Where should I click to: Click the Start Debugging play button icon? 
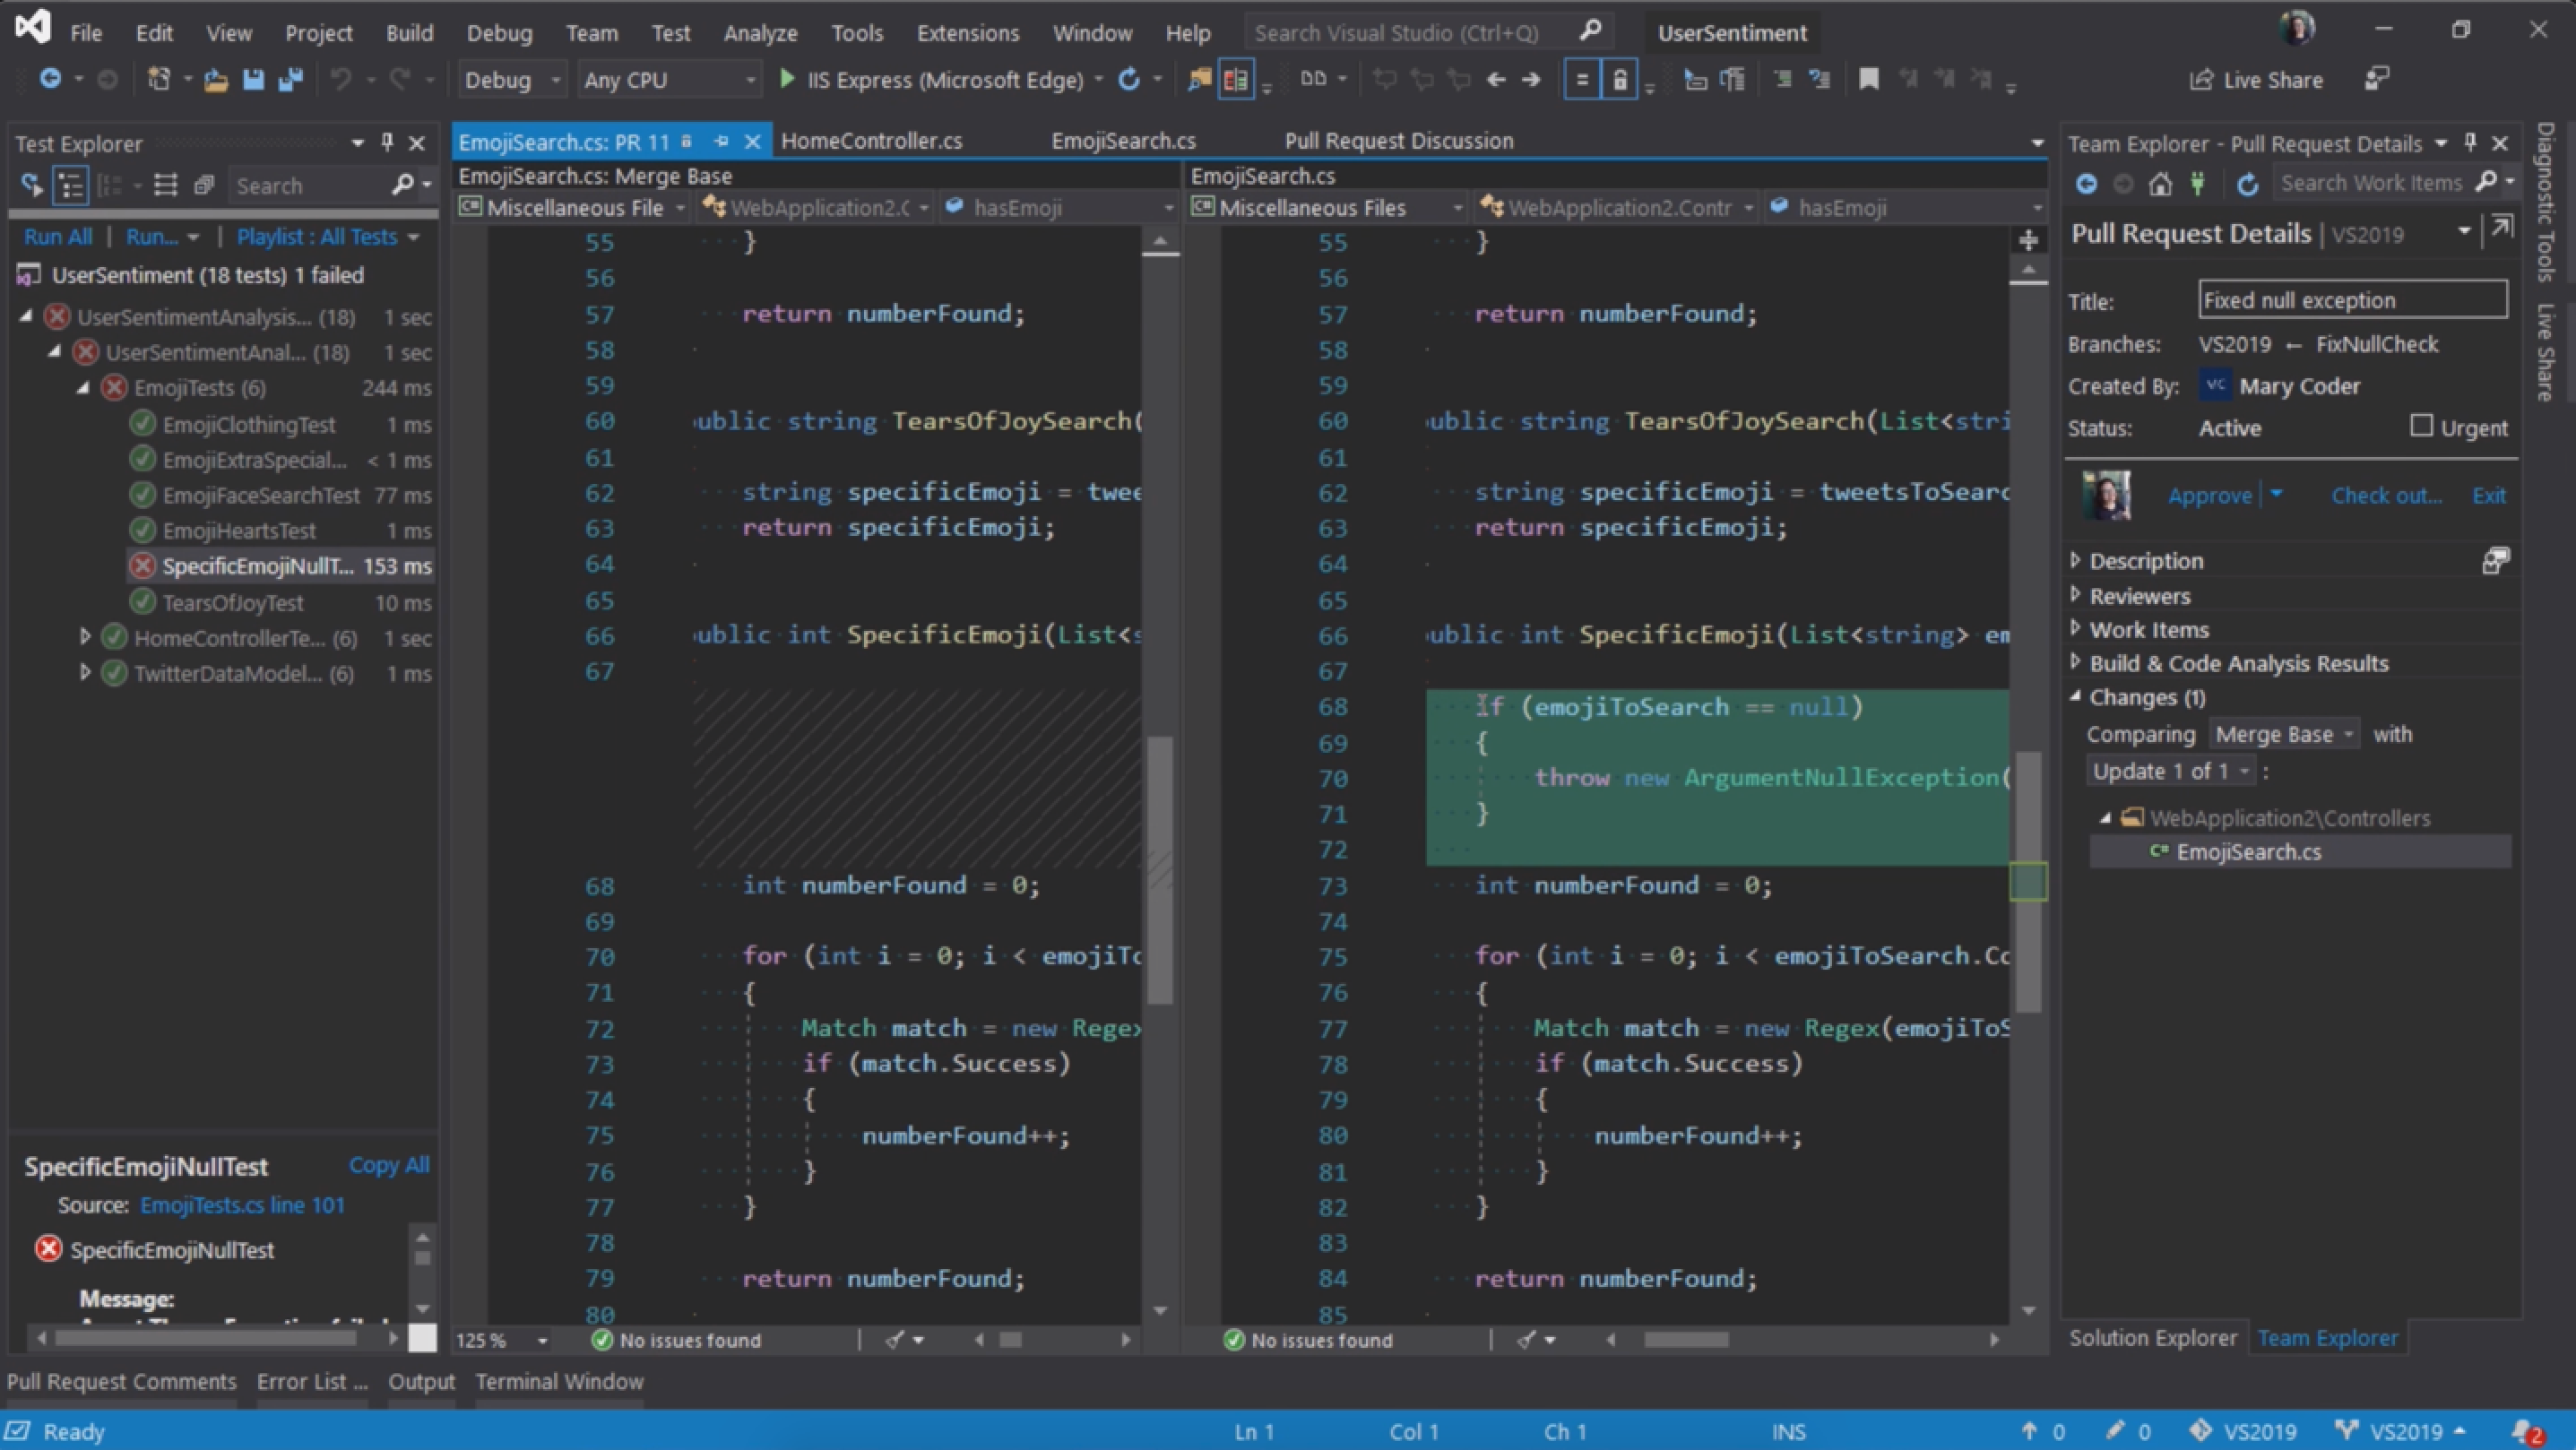[785, 80]
